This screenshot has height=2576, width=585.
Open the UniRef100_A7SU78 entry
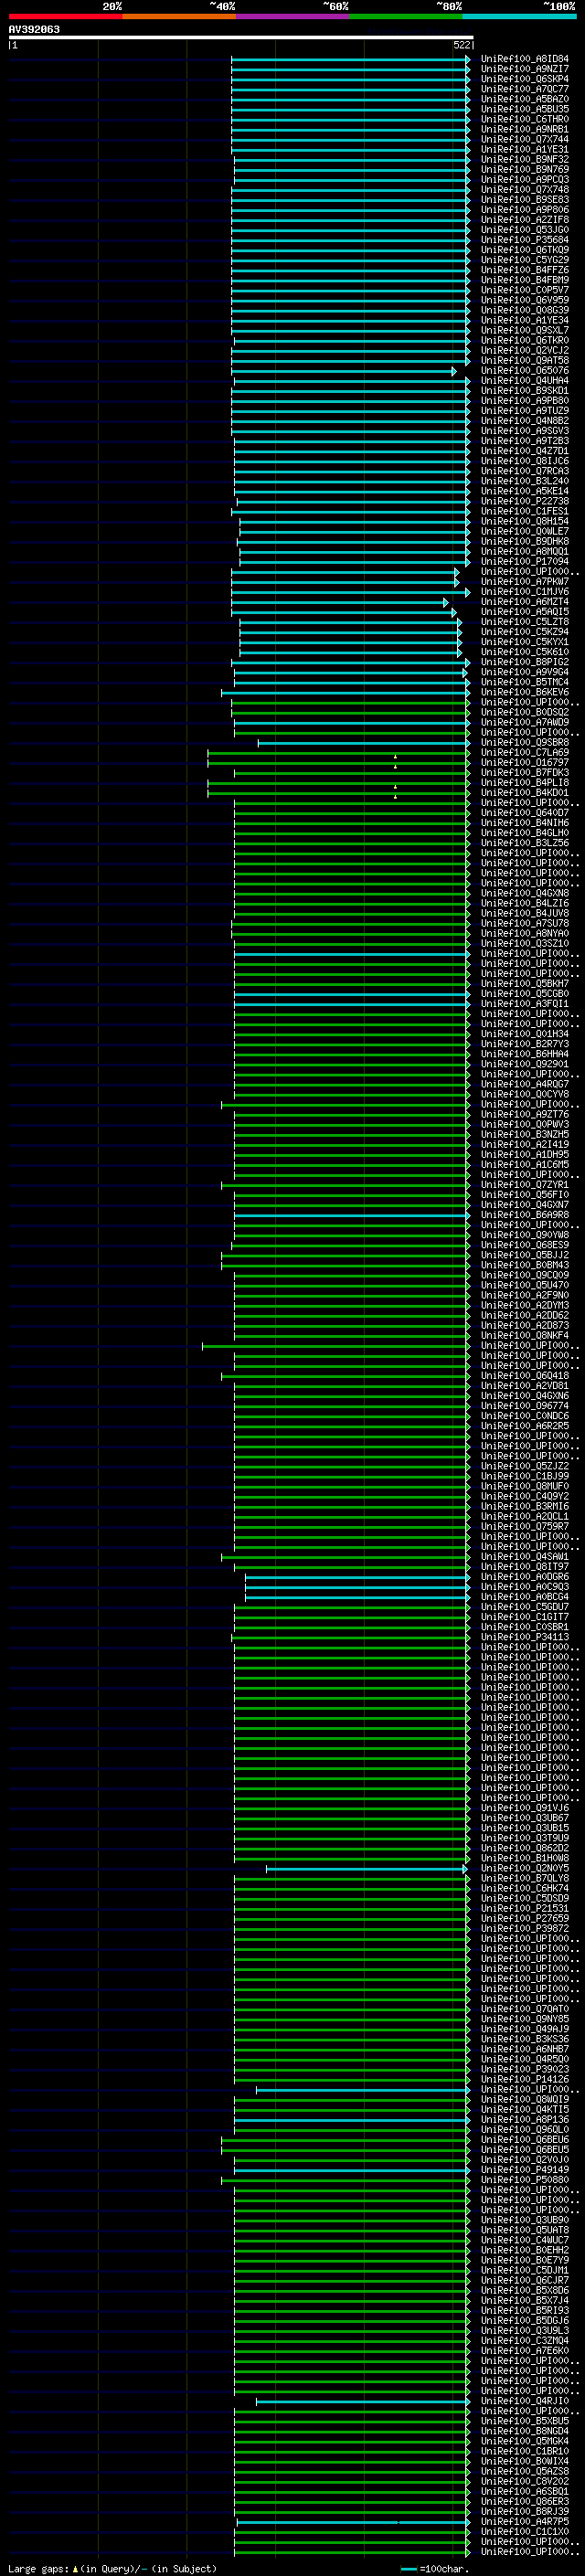click(x=525, y=923)
